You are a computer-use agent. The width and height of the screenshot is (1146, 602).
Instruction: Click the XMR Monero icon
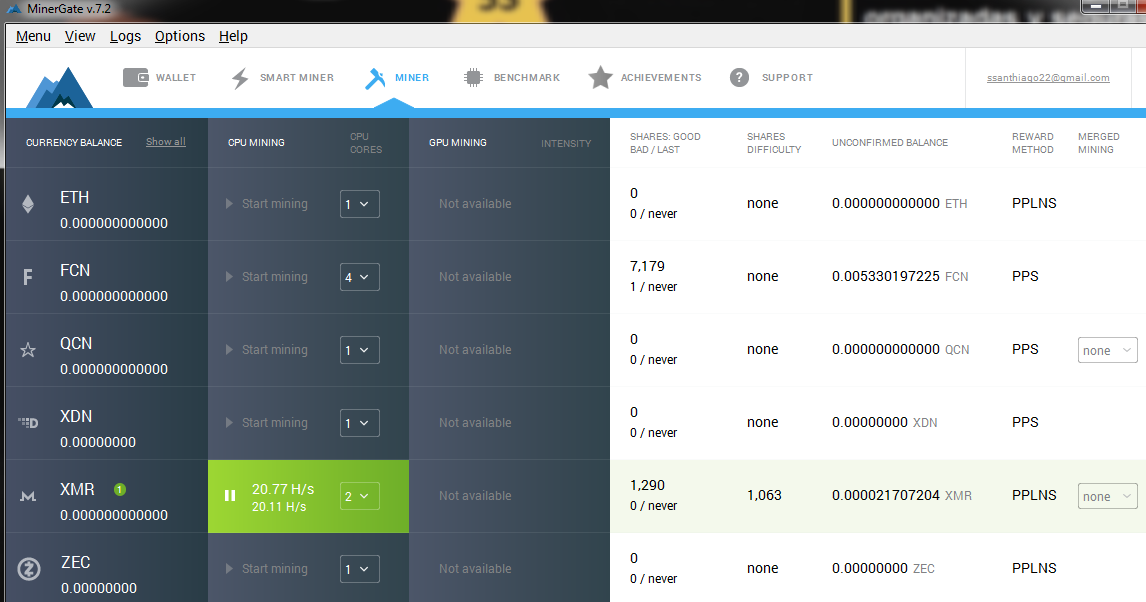point(28,496)
